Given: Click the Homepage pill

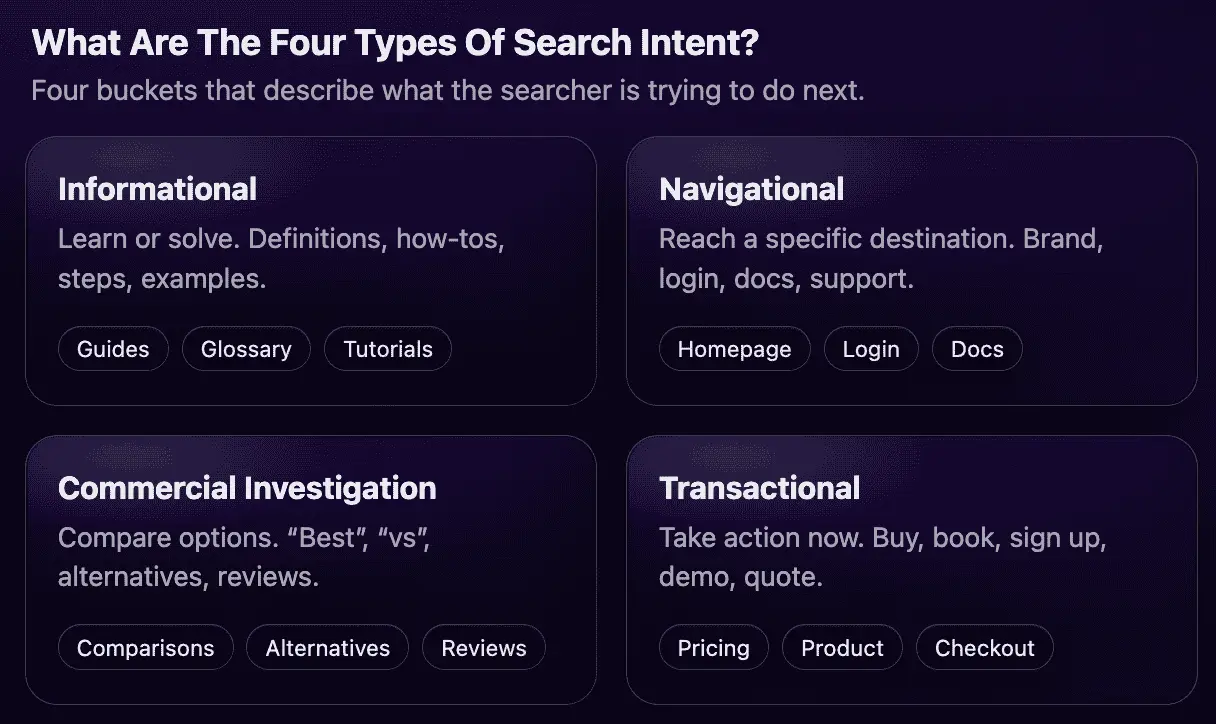Looking at the screenshot, I should pyautogui.click(x=734, y=349).
